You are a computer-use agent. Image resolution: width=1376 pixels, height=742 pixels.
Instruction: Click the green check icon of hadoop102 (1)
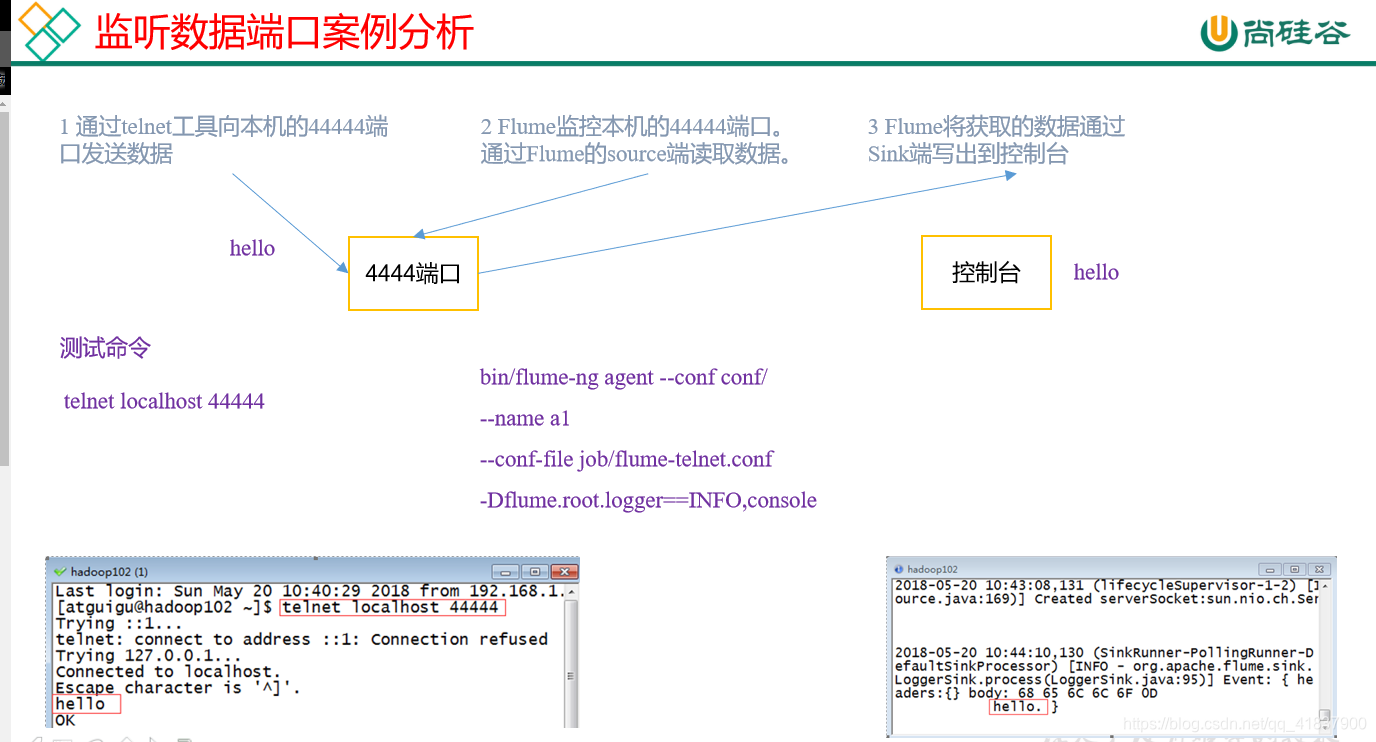coord(60,572)
